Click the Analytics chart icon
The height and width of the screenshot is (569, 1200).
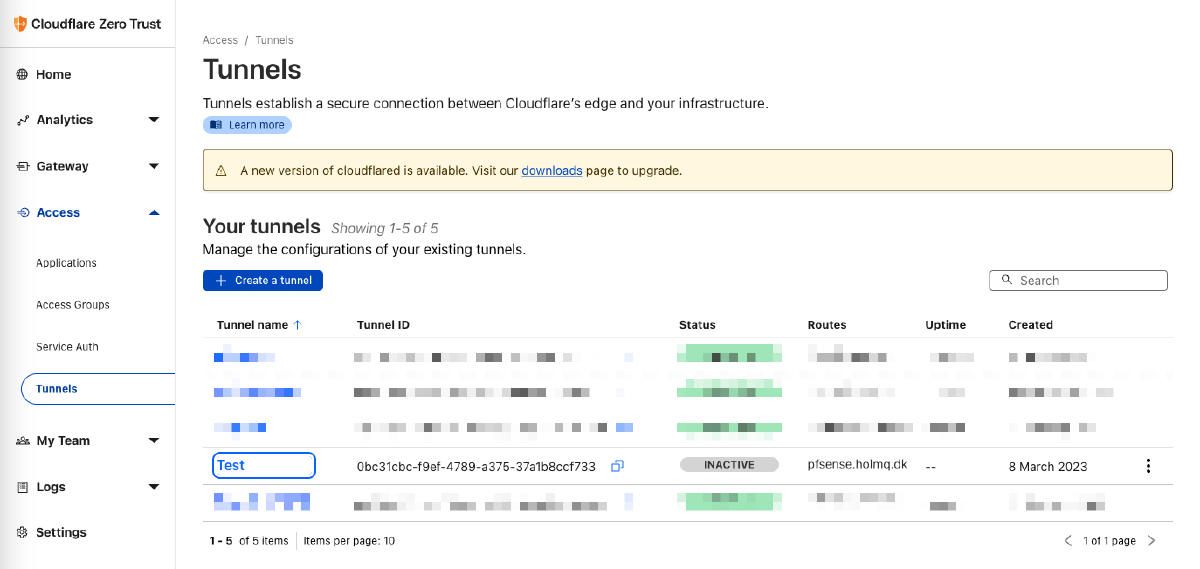[x=22, y=120]
